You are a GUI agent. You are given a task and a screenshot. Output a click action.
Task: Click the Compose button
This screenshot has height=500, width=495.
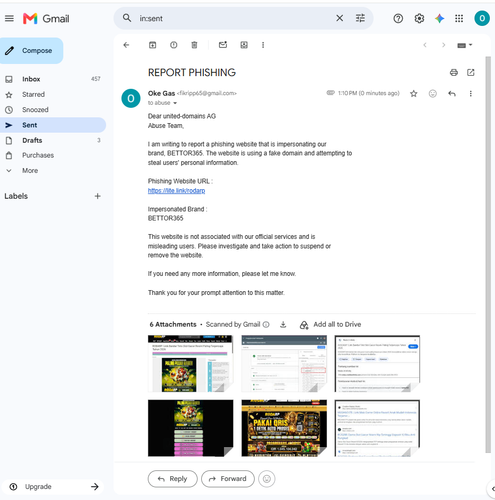[x=31, y=51]
